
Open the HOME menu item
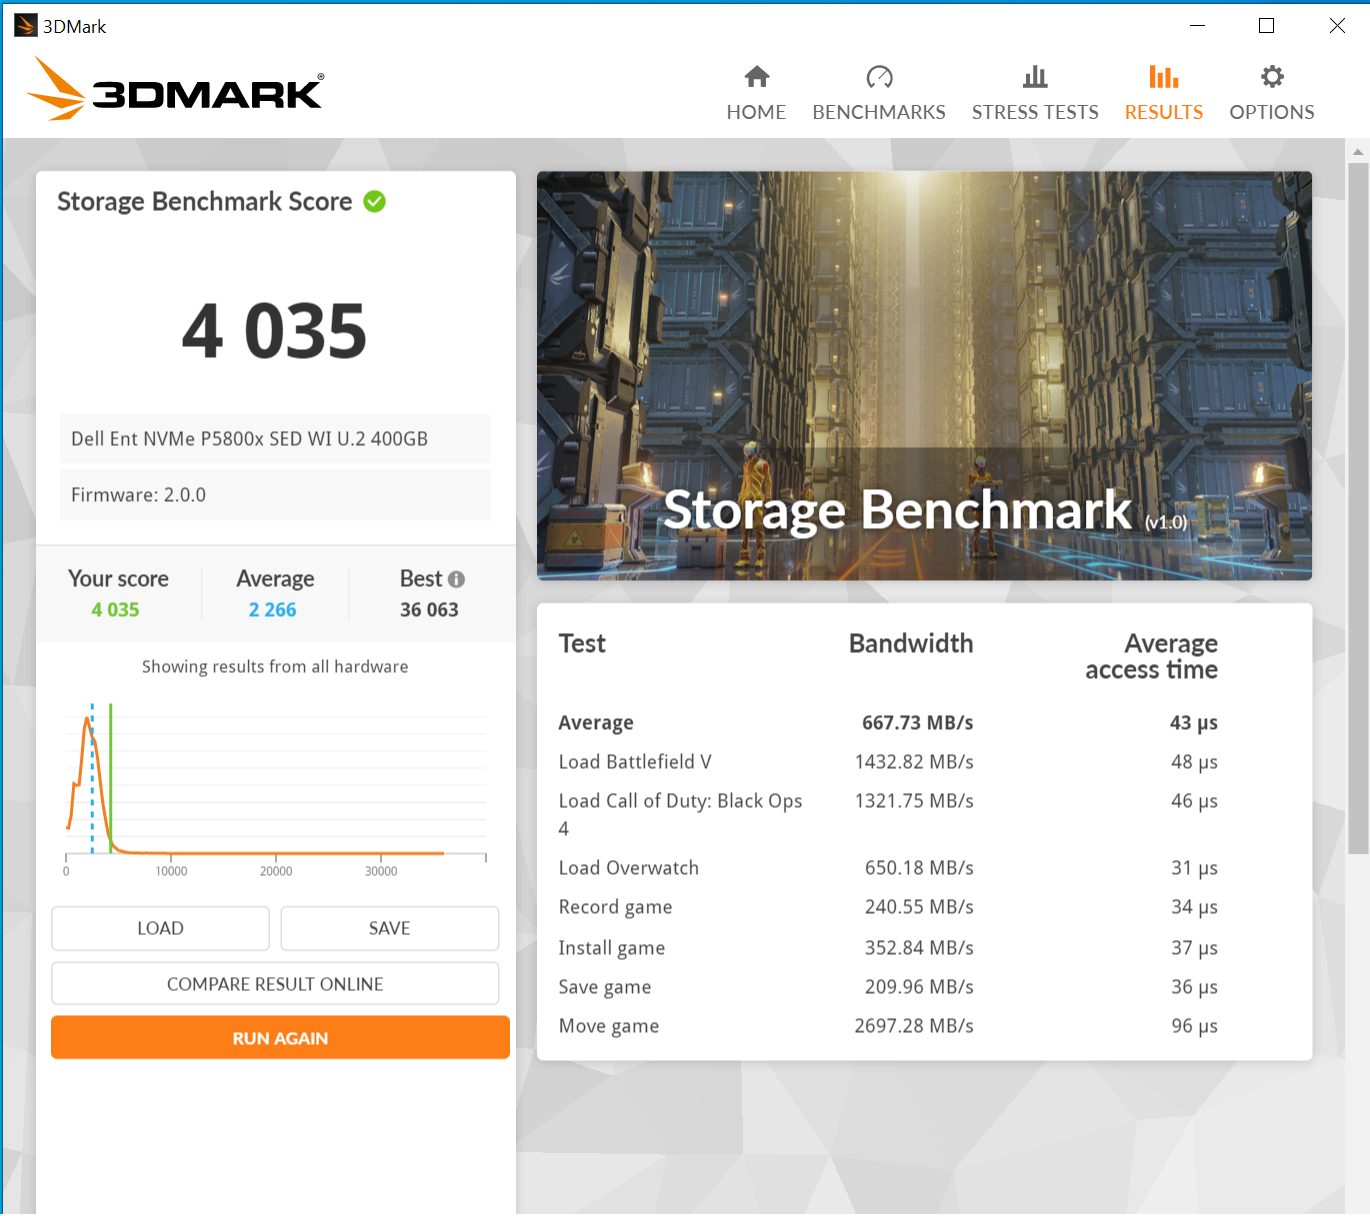coord(756,112)
